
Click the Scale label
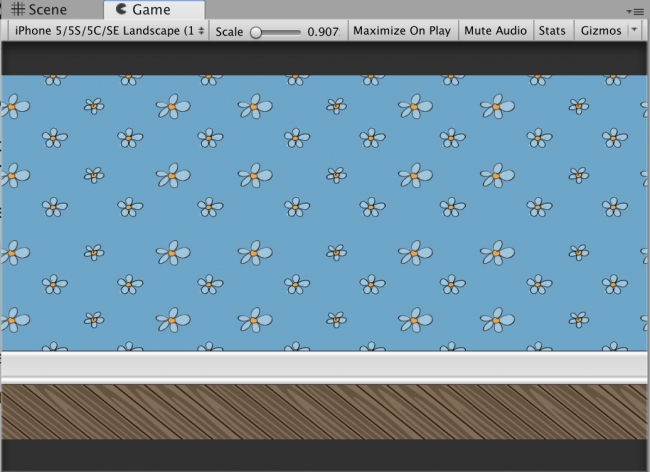point(229,31)
